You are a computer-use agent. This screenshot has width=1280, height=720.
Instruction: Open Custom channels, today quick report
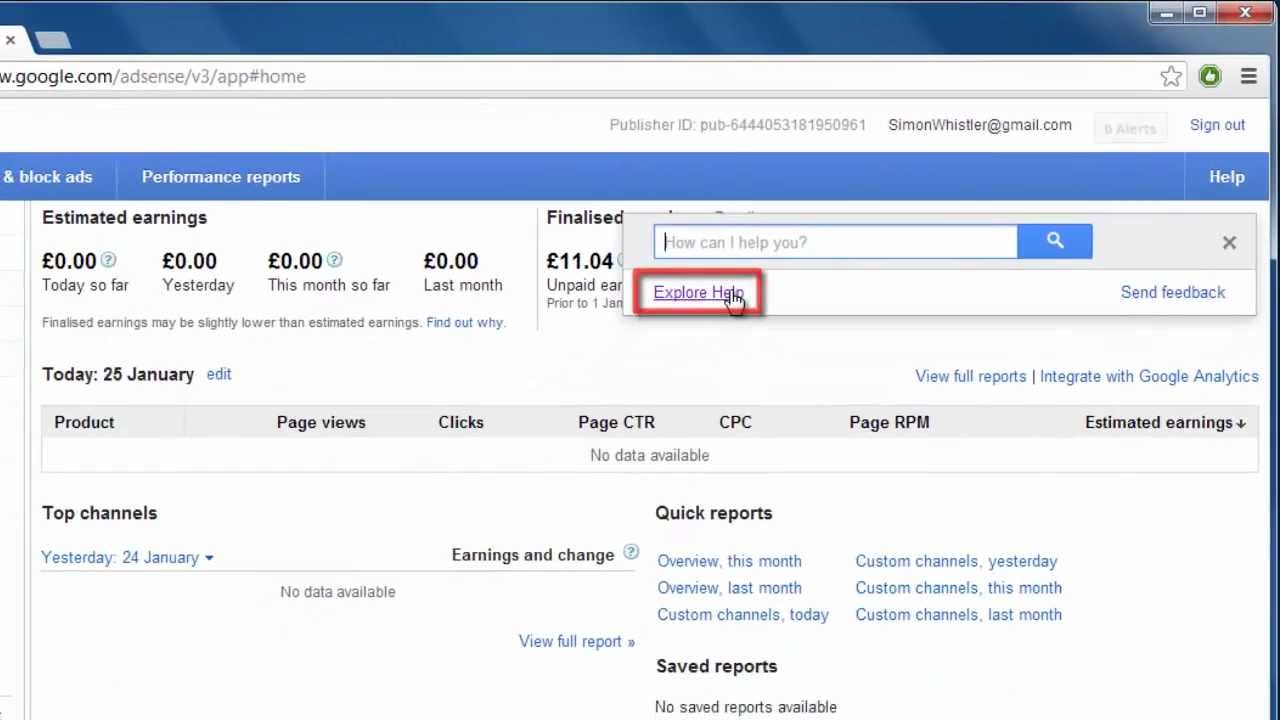click(x=743, y=615)
